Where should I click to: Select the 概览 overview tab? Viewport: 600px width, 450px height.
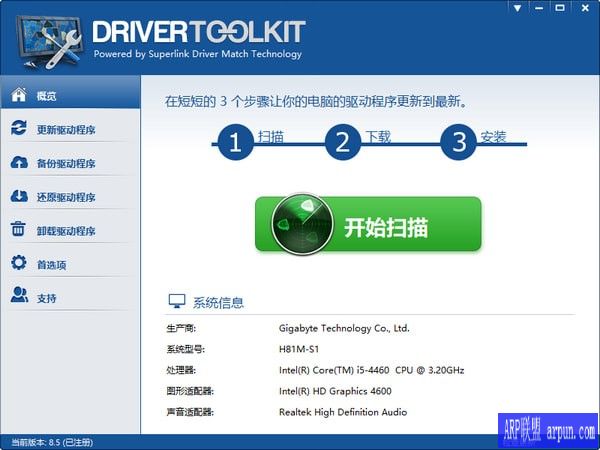pos(70,92)
